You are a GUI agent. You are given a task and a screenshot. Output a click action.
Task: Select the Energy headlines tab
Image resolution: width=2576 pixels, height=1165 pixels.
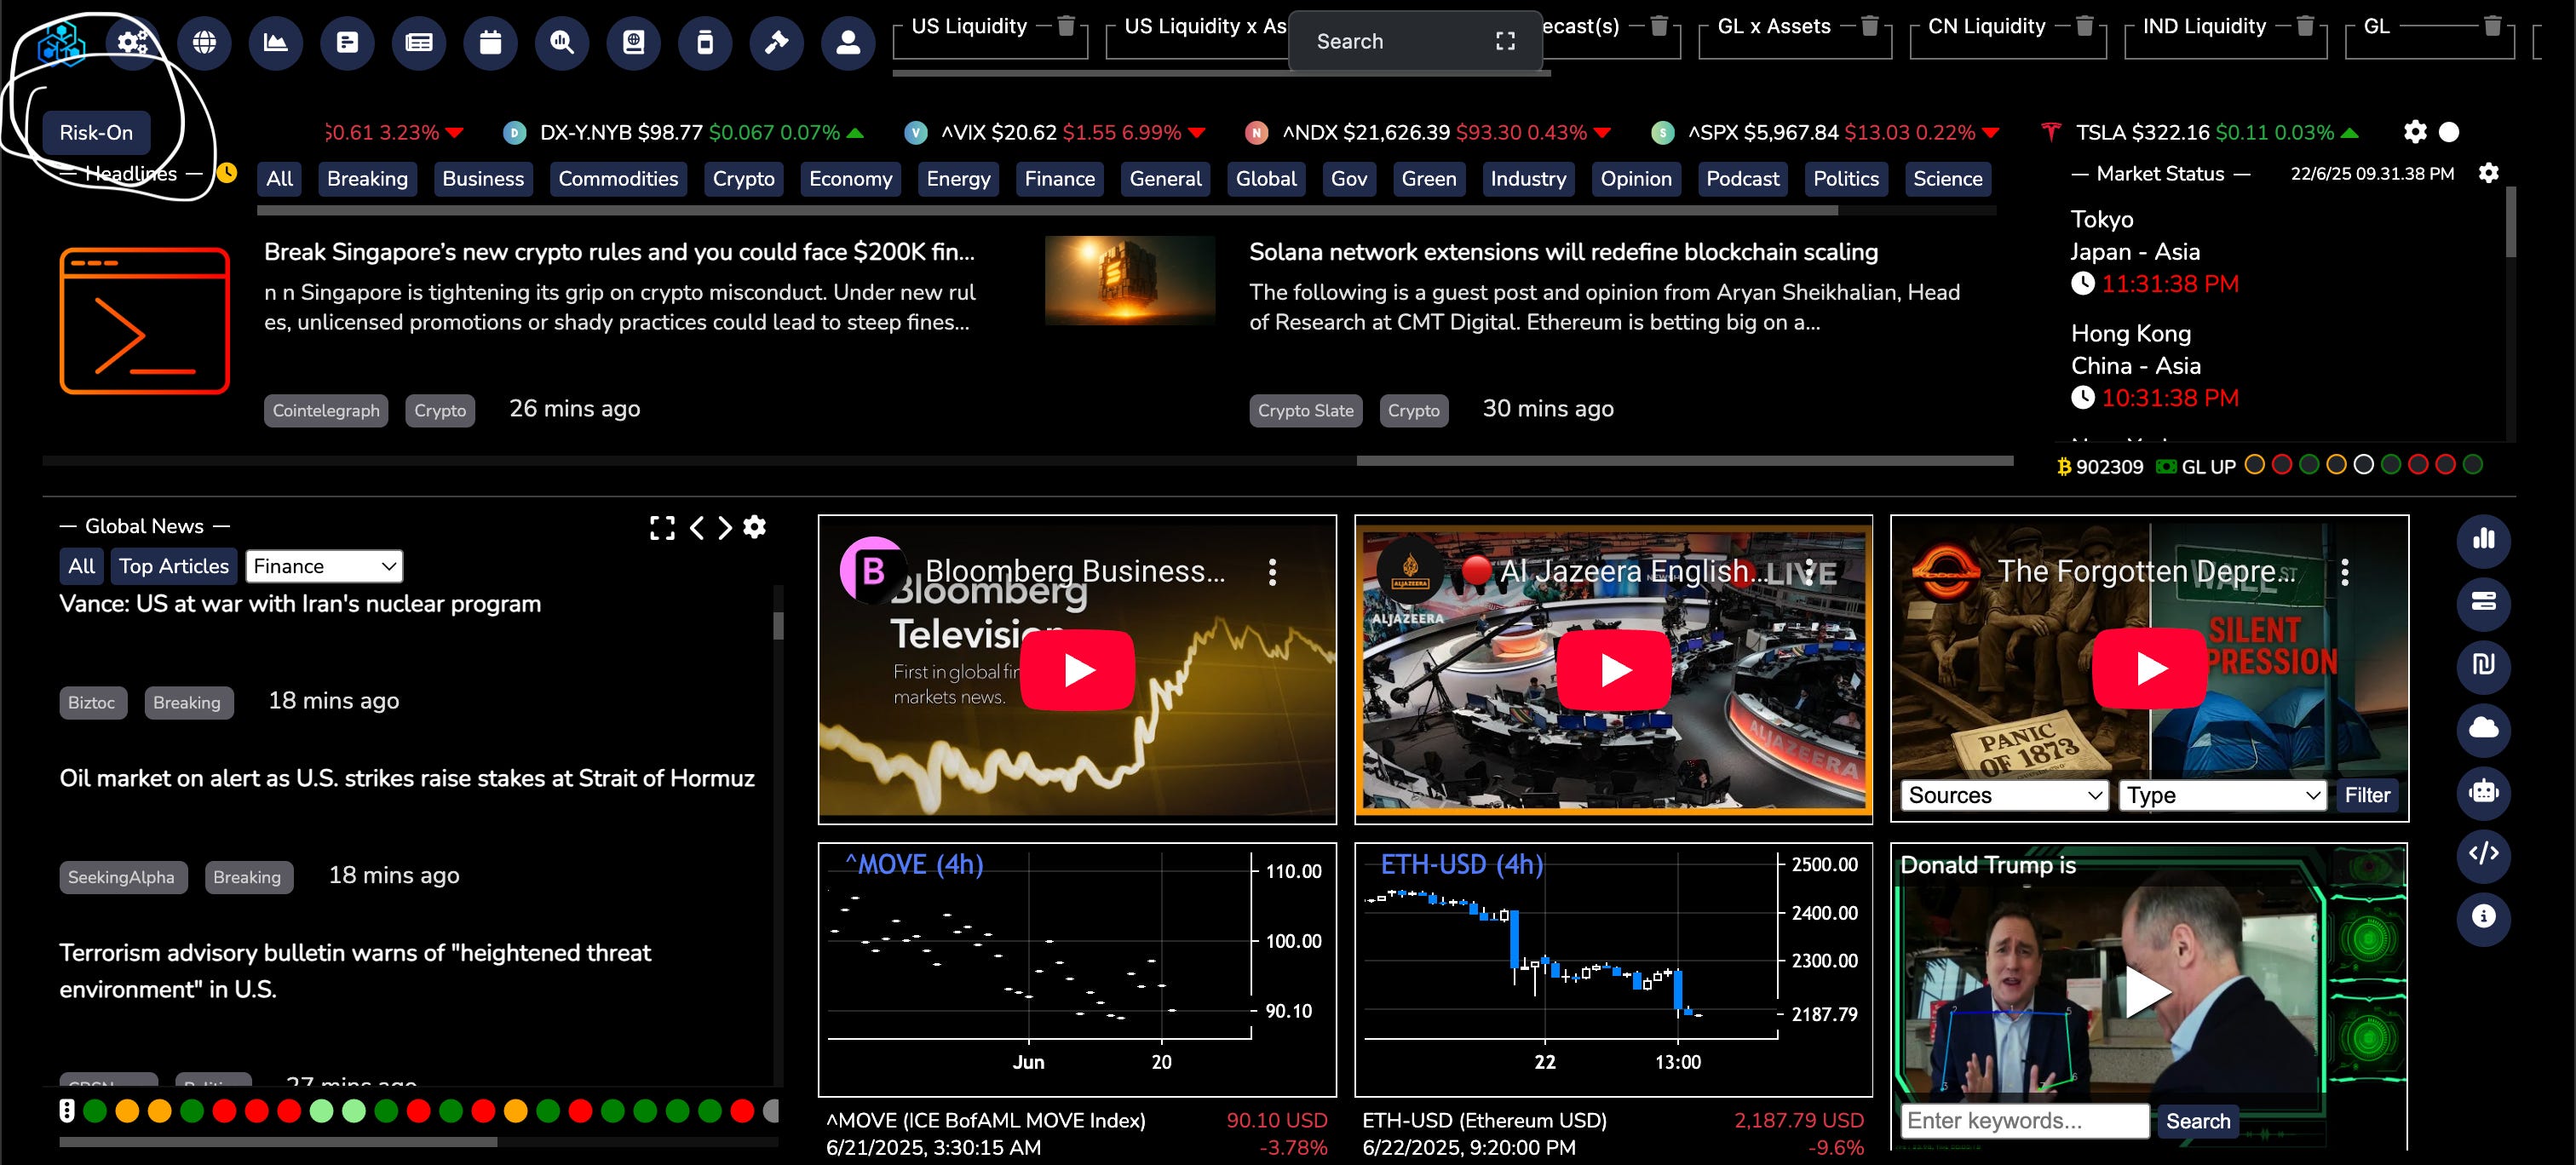(958, 179)
